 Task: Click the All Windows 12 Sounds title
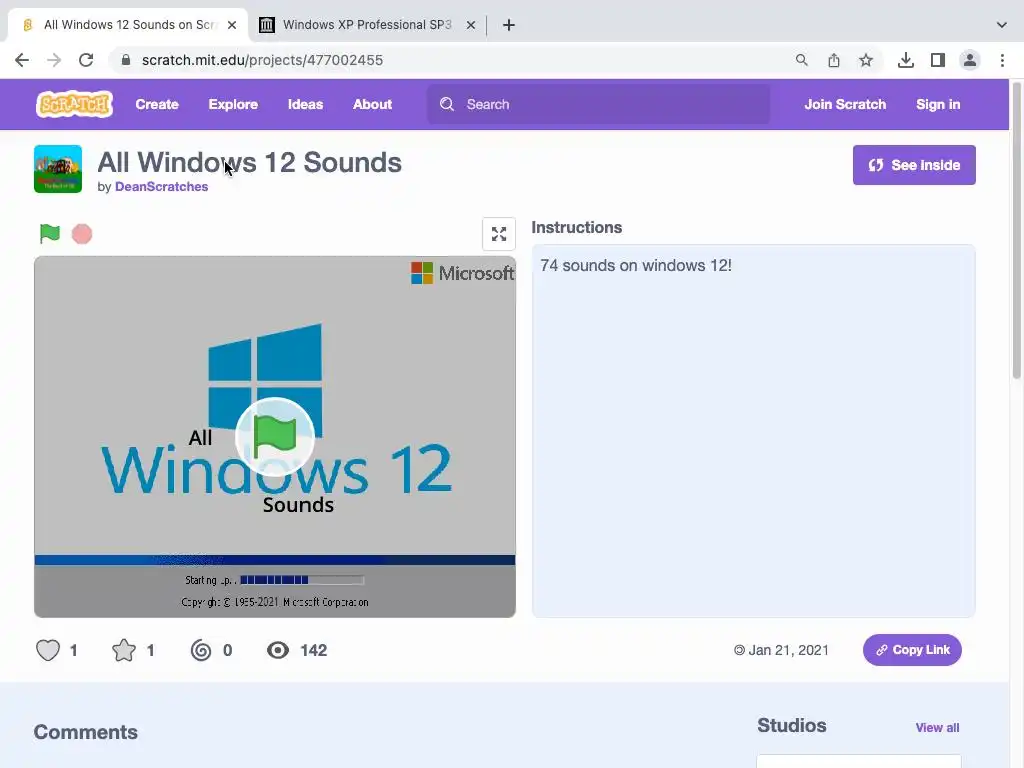(249, 163)
